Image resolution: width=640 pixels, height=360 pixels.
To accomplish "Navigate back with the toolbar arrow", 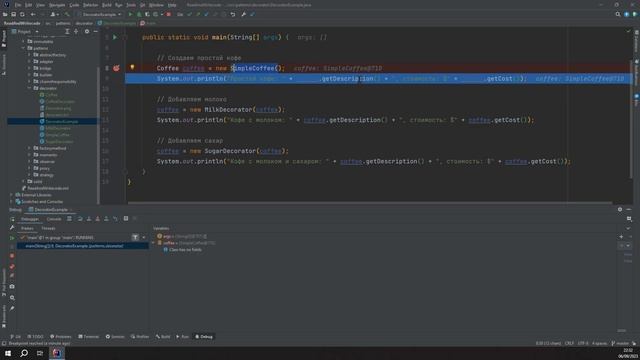I will pos(33,14).
